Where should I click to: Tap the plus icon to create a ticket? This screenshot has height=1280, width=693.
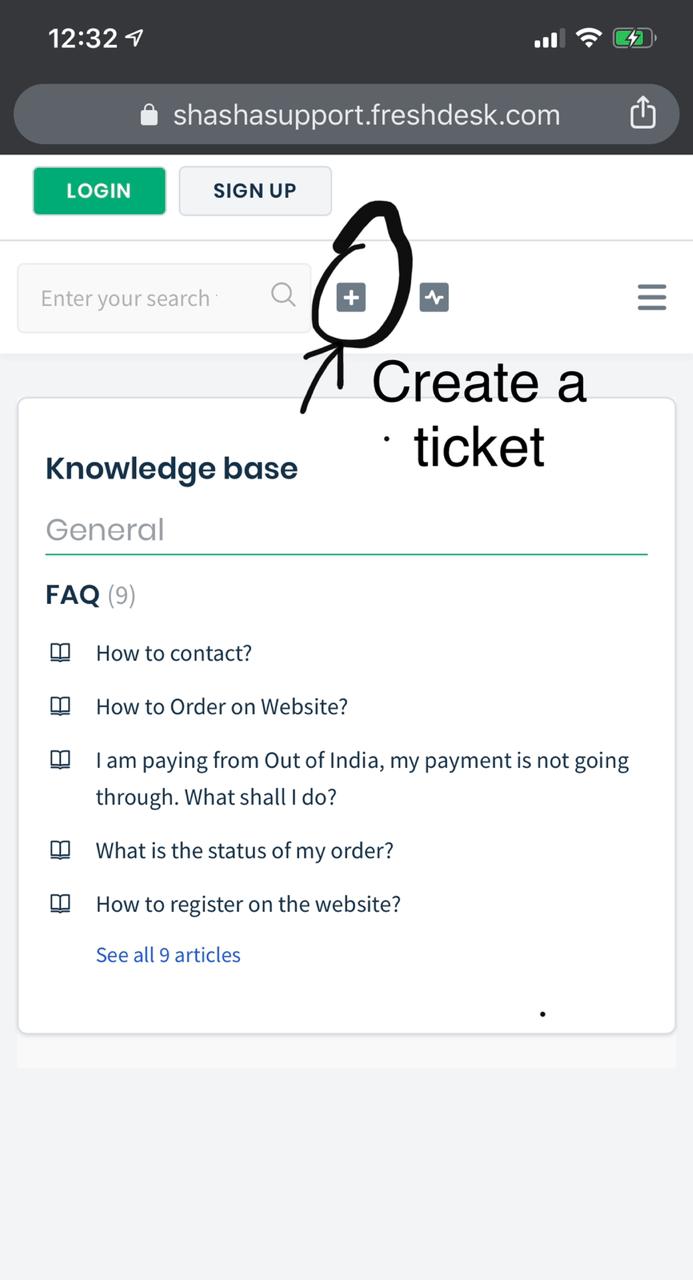click(x=351, y=297)
